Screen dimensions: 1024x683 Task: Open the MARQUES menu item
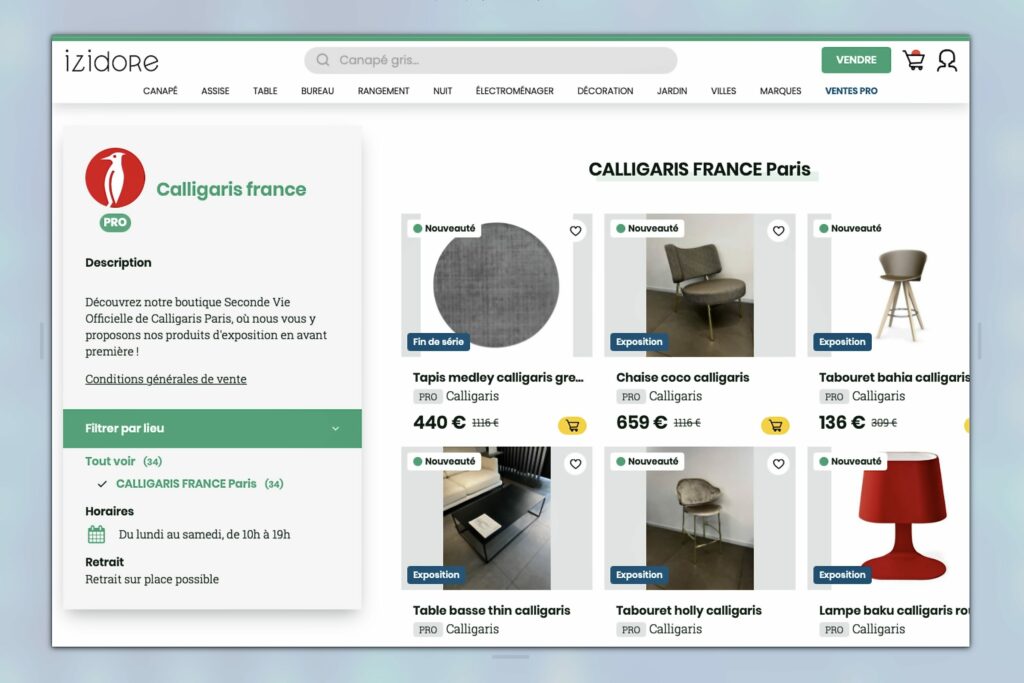(780, 91)
